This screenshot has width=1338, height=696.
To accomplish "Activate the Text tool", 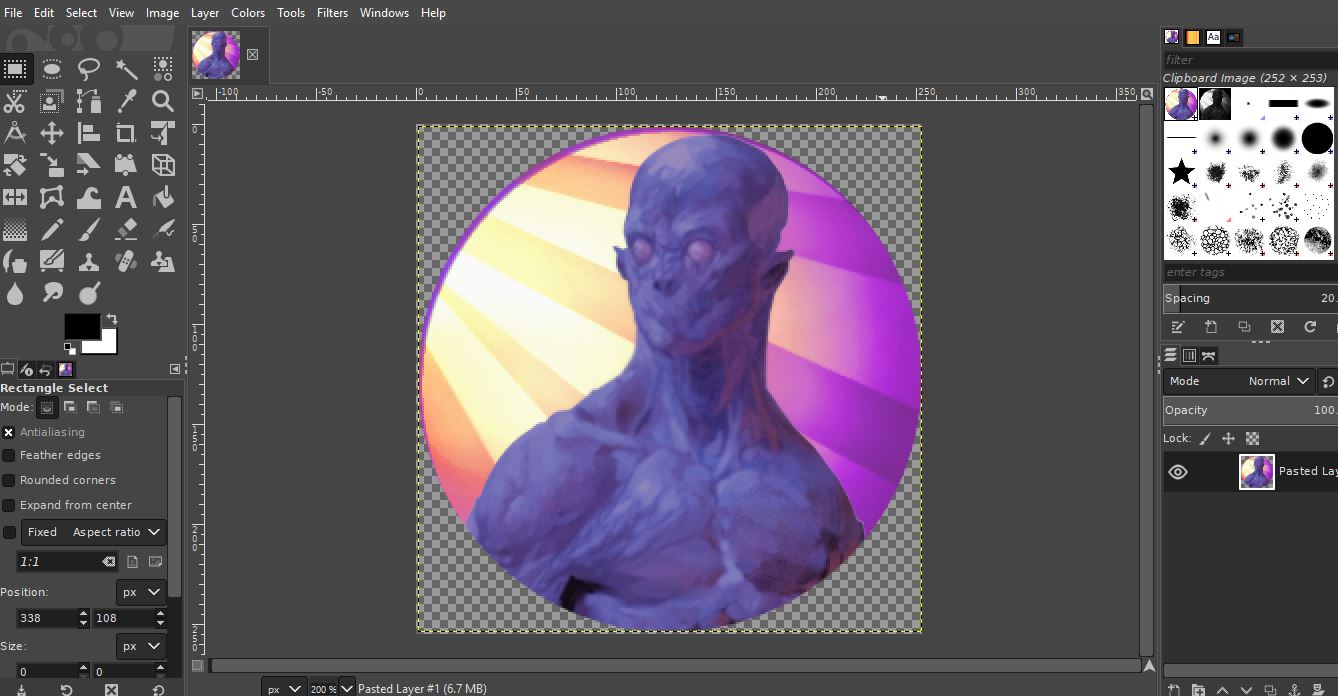I will click(x=126, y=197).
